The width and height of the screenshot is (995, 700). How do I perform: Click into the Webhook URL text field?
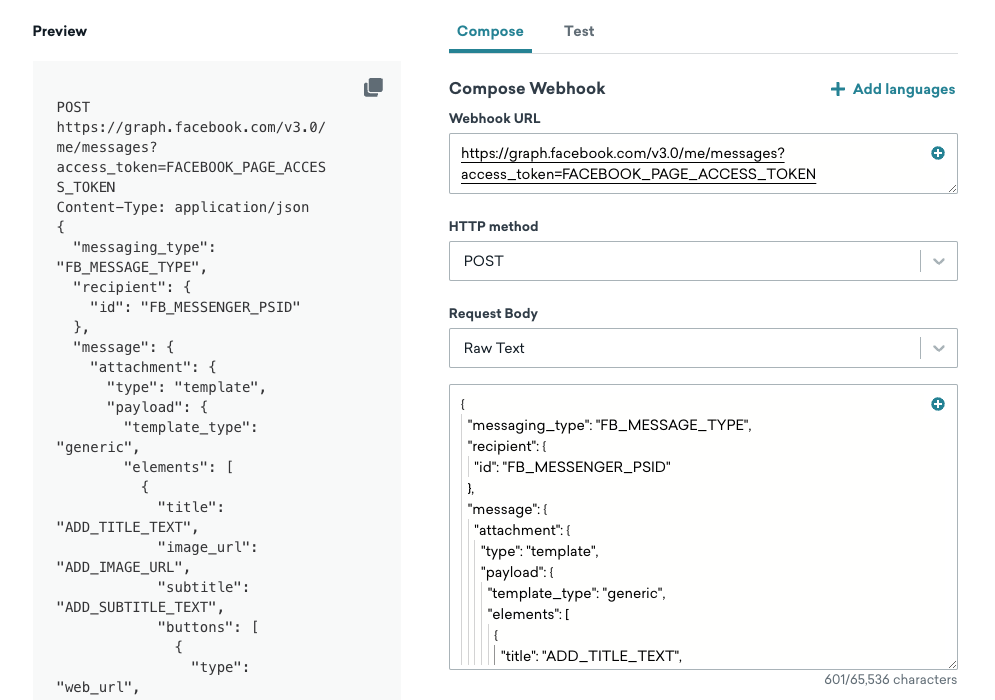703,164
